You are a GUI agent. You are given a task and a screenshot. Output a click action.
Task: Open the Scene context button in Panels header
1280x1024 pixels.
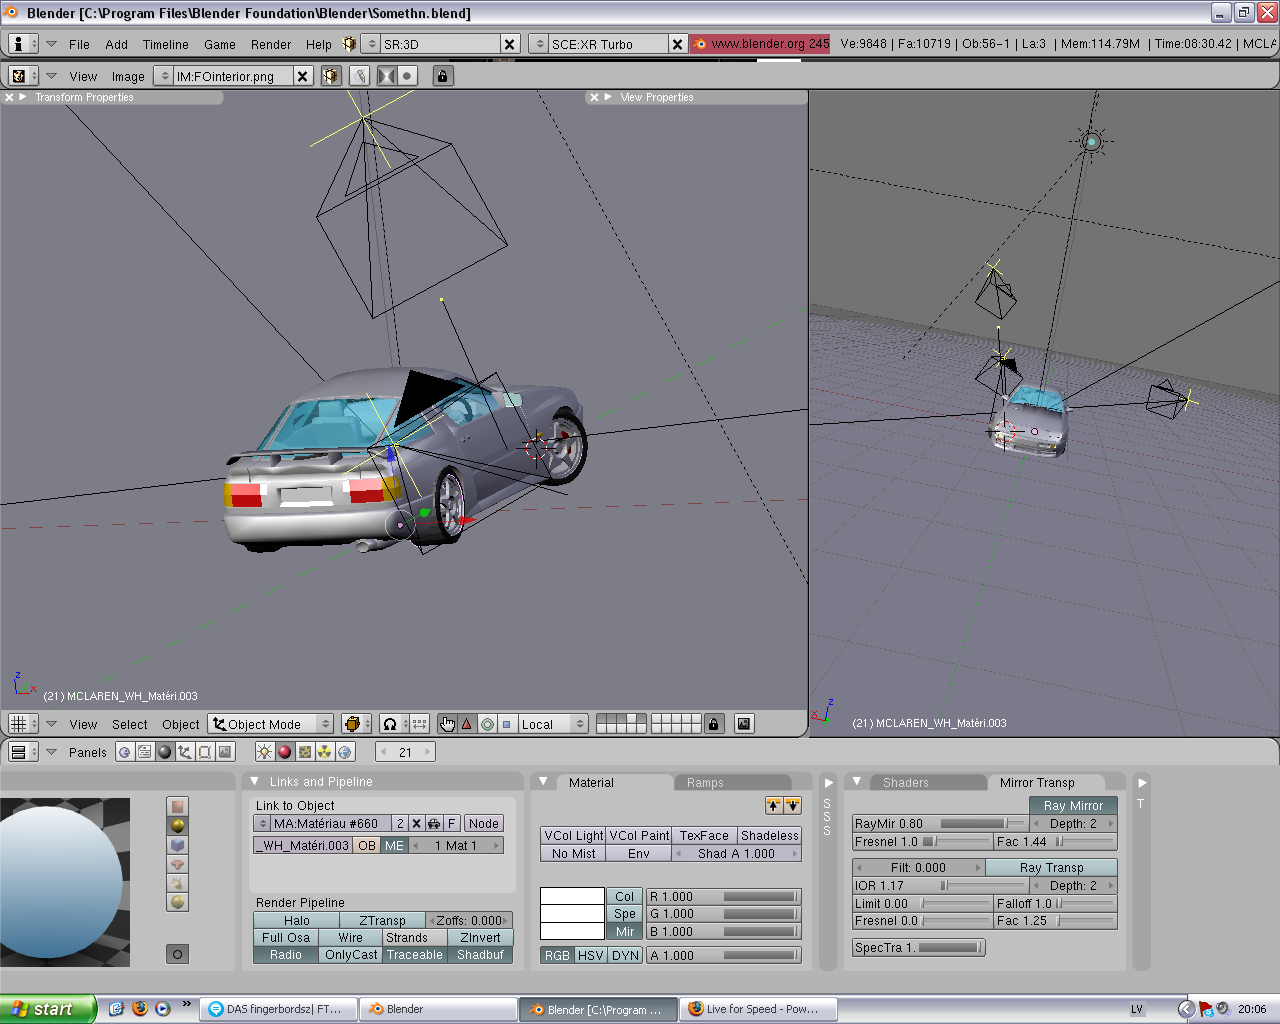[225, 752]
